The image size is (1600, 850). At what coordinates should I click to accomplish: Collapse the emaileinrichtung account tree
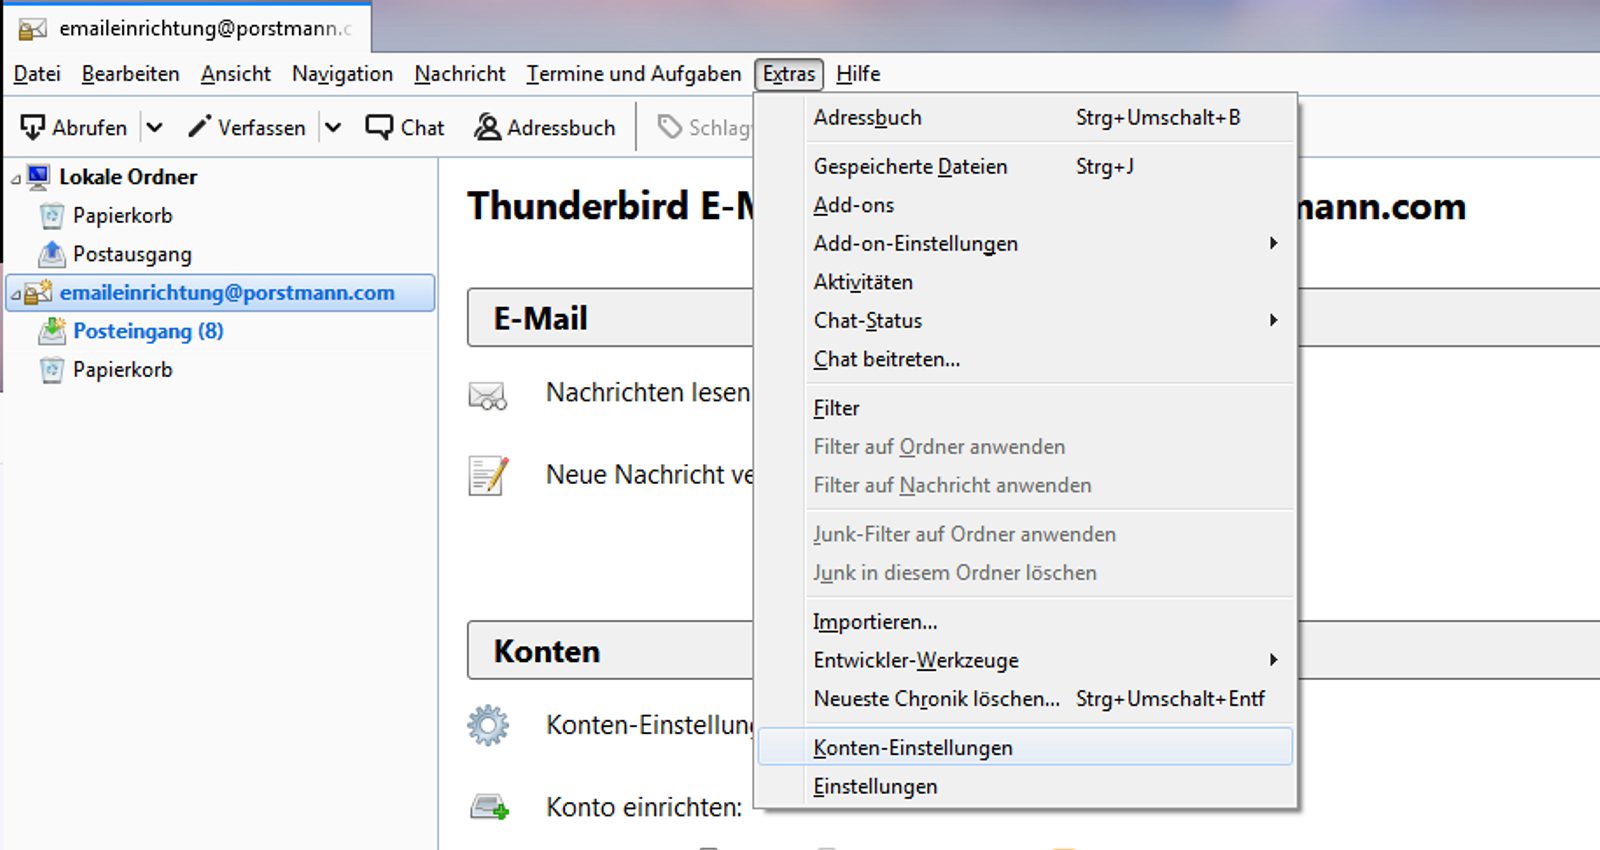pyautogui.click(x=15, y=295)
